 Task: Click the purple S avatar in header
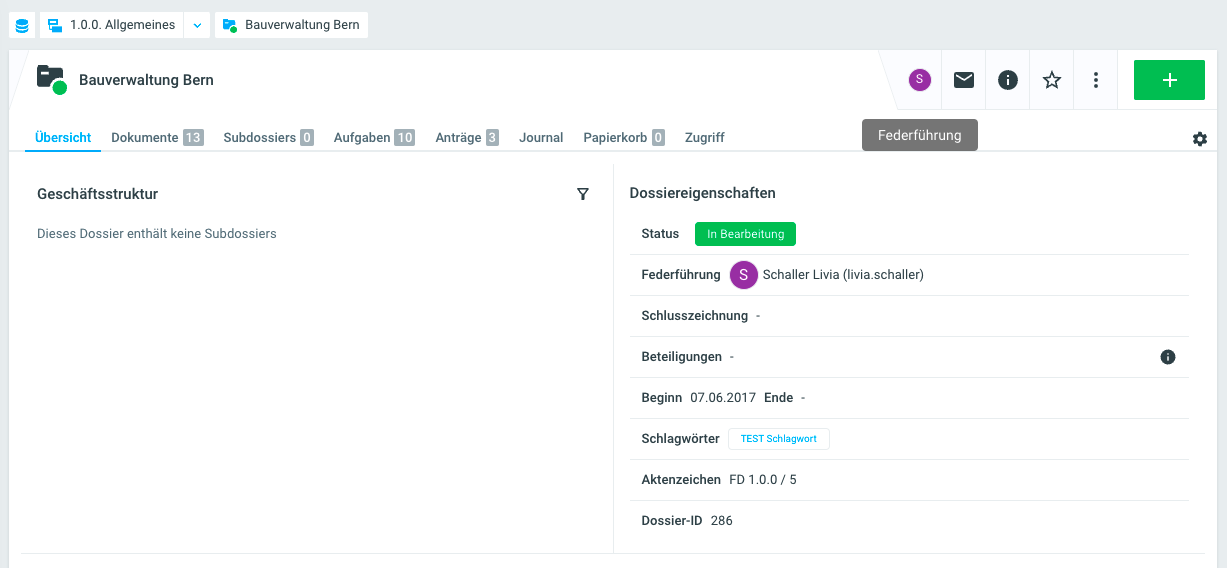(920, 80)
